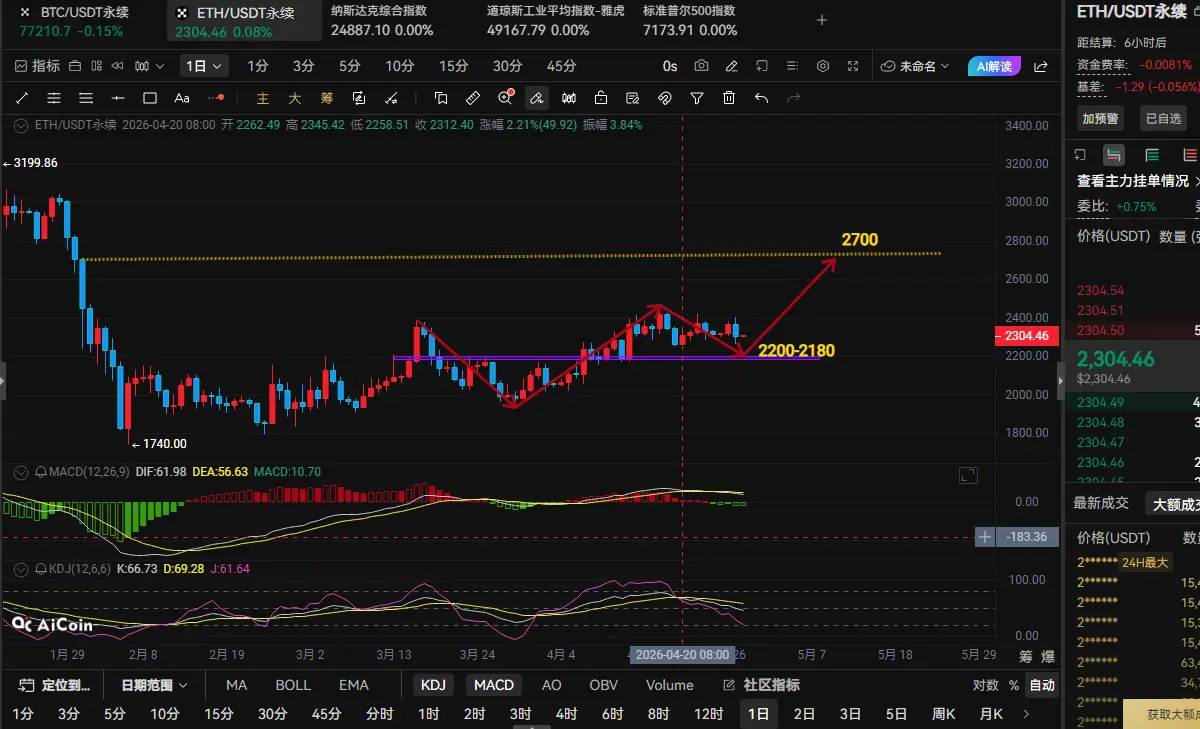1200x729 pixels.
Task: Toggle 自动 auto price scale
Action: [1042, 685]
